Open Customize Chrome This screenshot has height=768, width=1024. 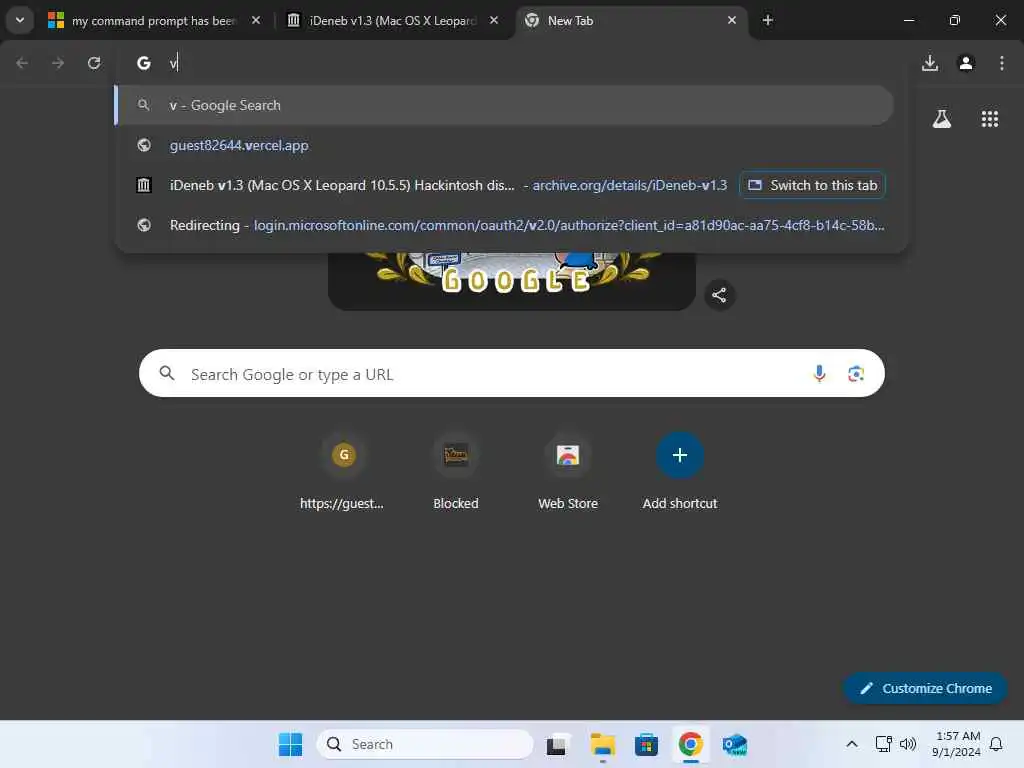coord(925,688)
